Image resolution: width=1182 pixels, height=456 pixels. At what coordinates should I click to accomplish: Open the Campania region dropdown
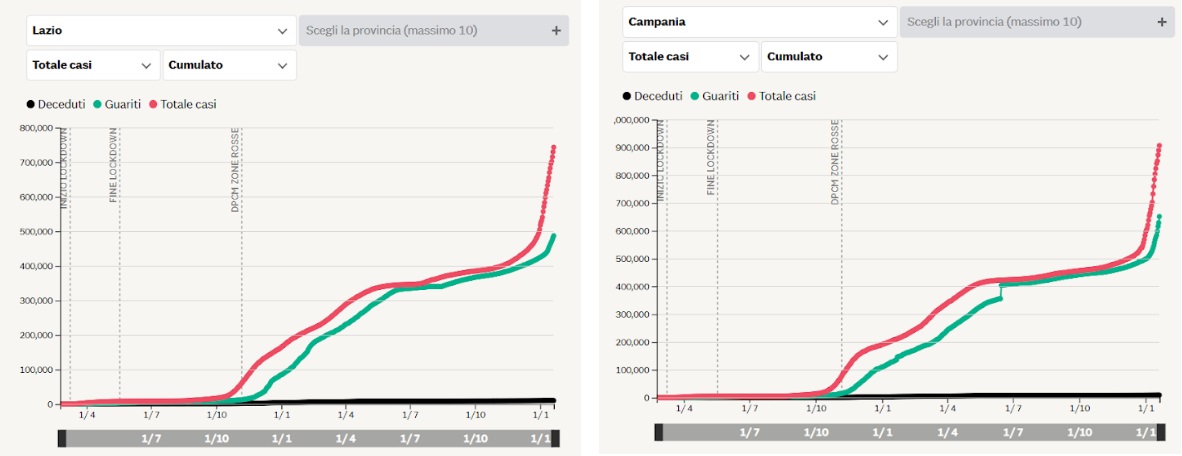[x=759, y=22]
